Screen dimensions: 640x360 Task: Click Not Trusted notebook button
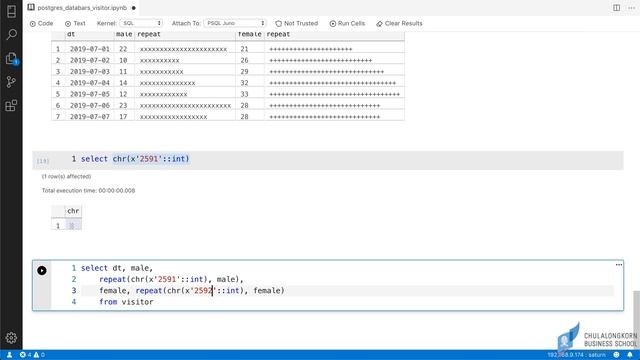click(x=297, y=23)
